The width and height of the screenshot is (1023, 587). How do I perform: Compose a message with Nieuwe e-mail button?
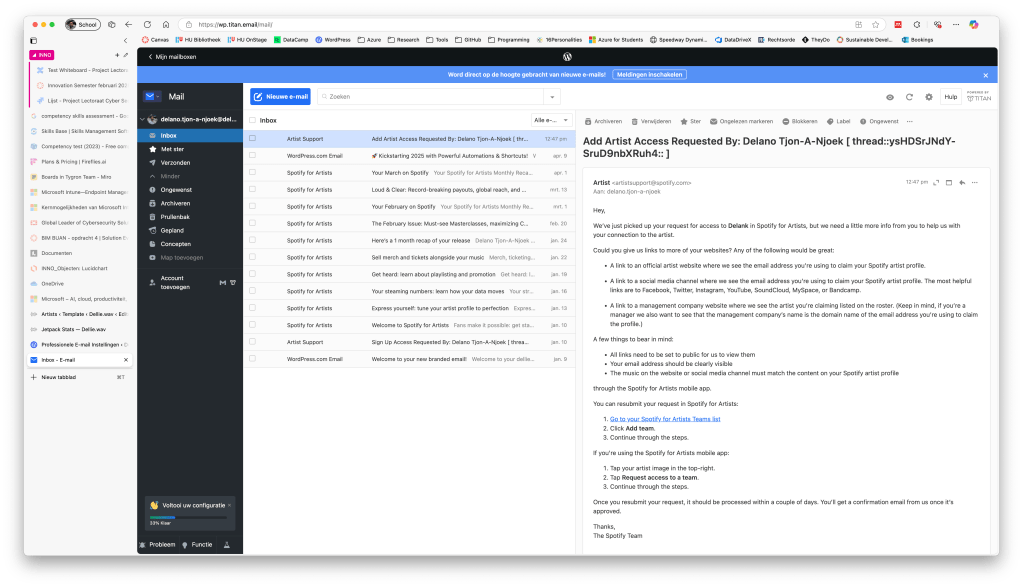pos(280,96)
